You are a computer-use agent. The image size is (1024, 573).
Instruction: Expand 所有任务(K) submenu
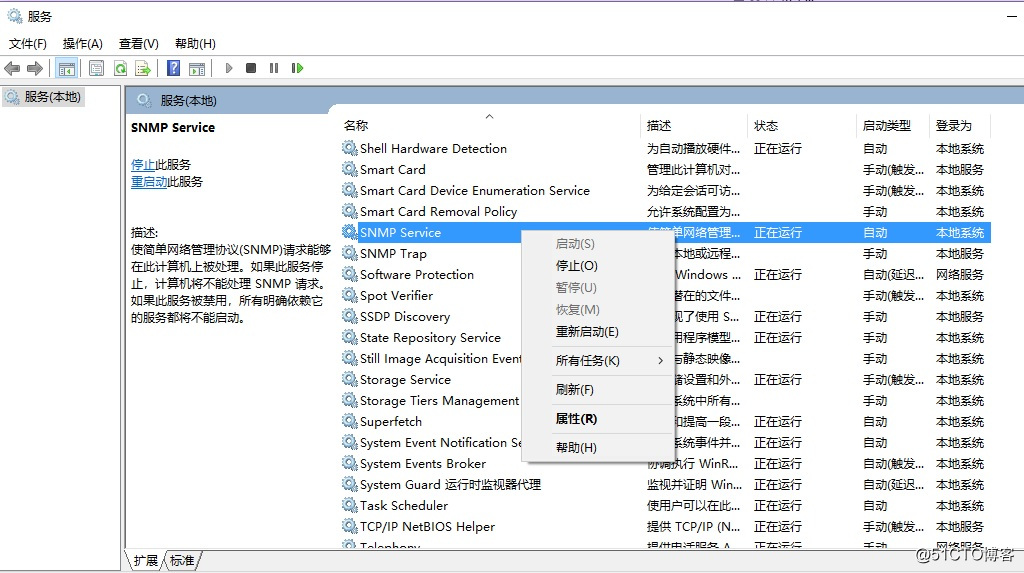coord(598,360)
